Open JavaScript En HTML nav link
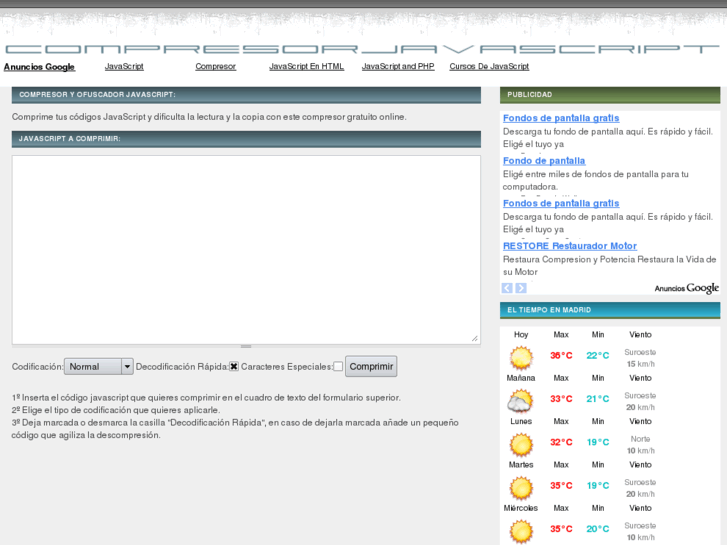The image size is (727, 545). [x=306, y=66]
